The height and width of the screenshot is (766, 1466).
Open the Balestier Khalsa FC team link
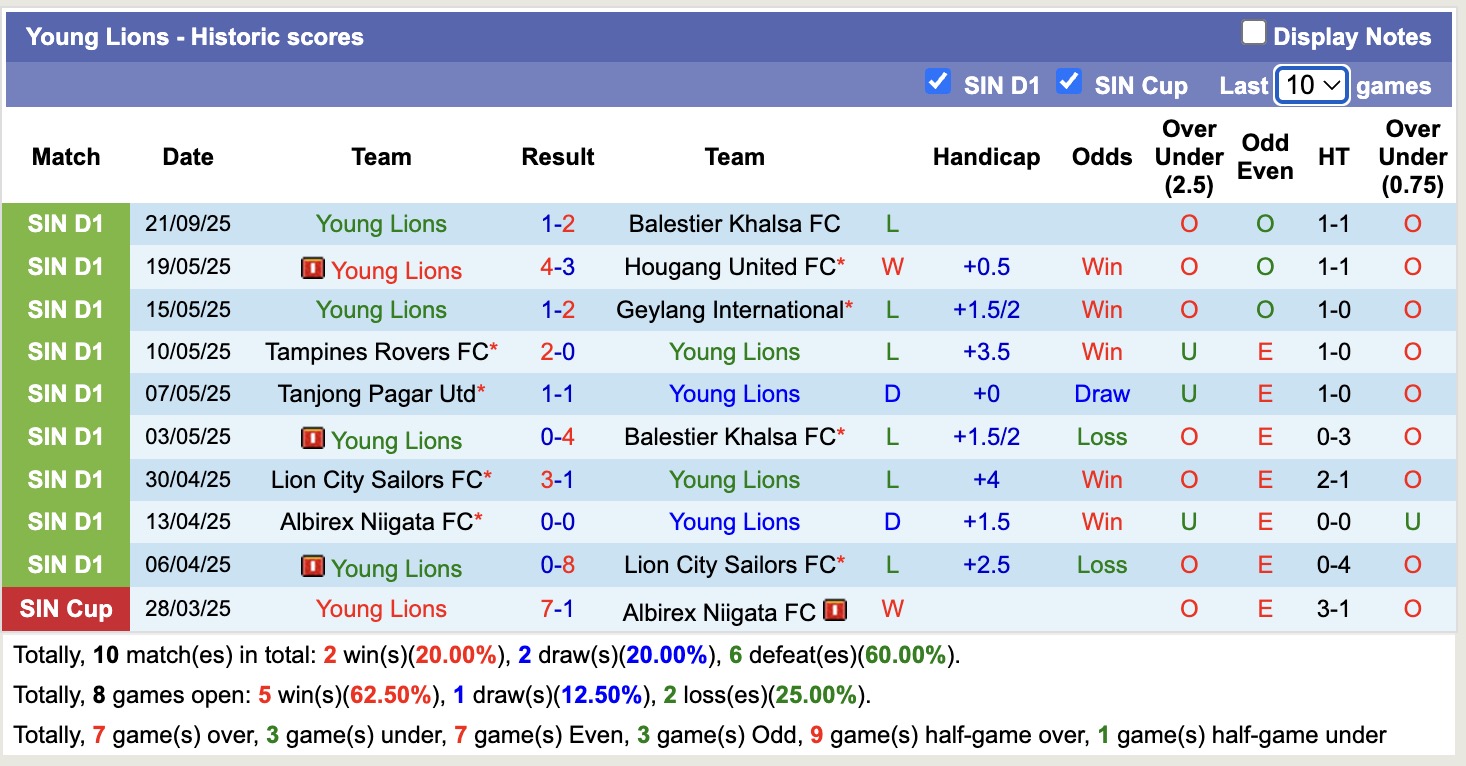pos(735,224)
